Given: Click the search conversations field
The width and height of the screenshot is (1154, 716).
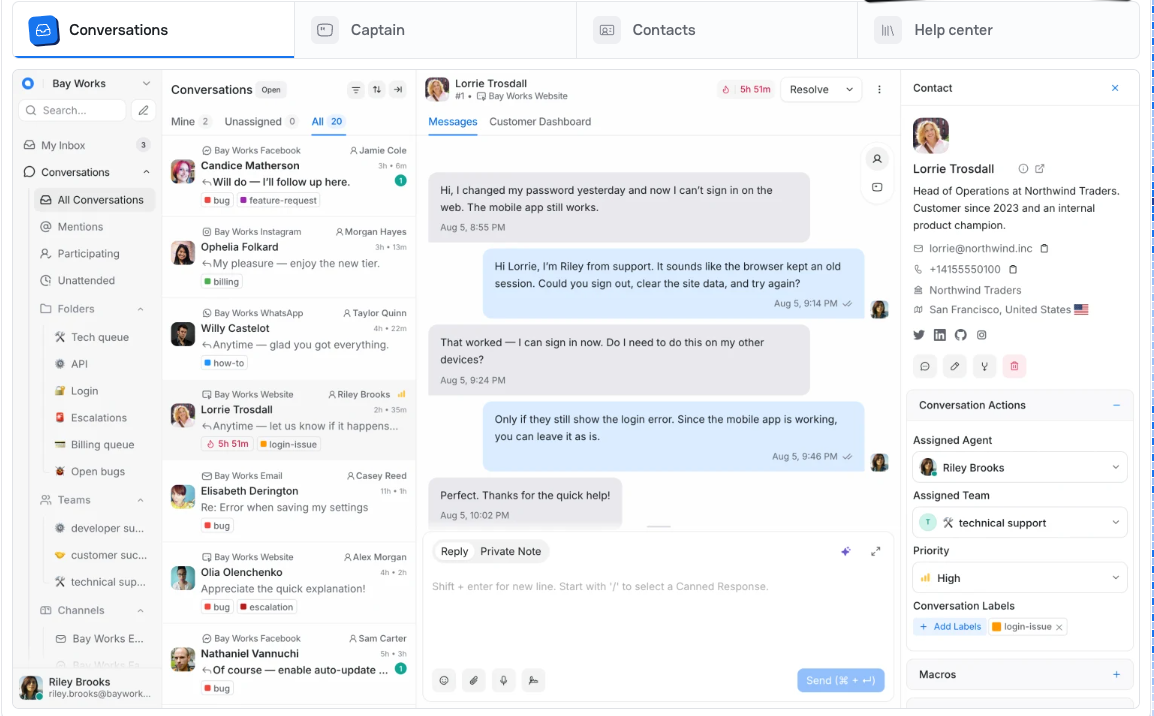Looking at the screenshot, I should (x=72, y=110).
